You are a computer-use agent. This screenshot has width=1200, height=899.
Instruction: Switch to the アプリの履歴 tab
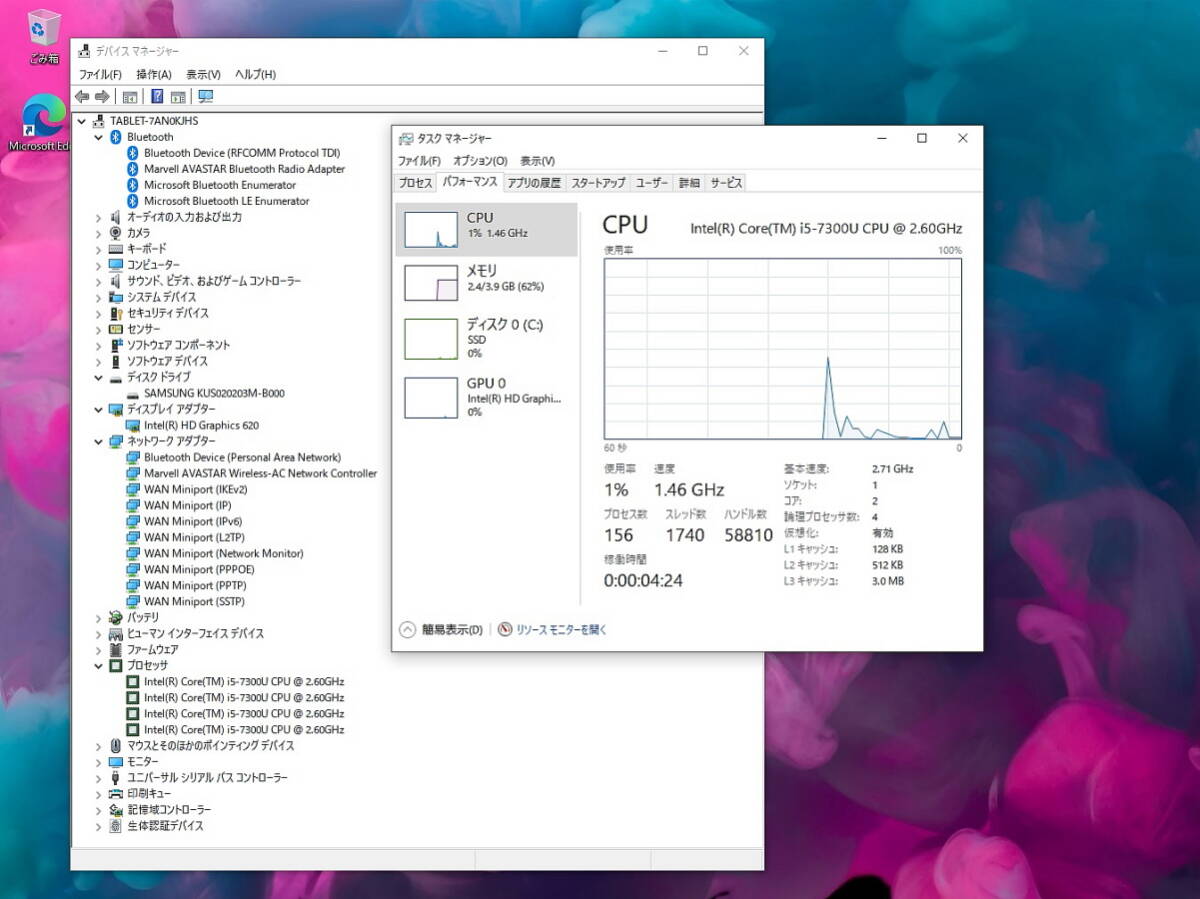[x=534, y=183]
